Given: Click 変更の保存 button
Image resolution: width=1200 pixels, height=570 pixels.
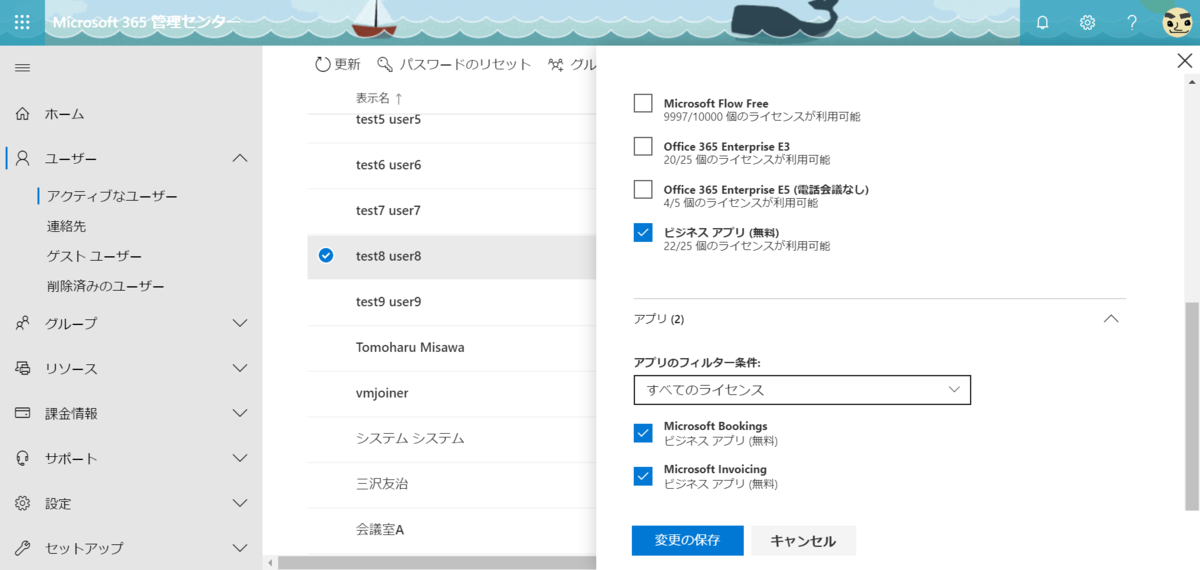Looking at the screenshot, I should (x=688, y=541).
